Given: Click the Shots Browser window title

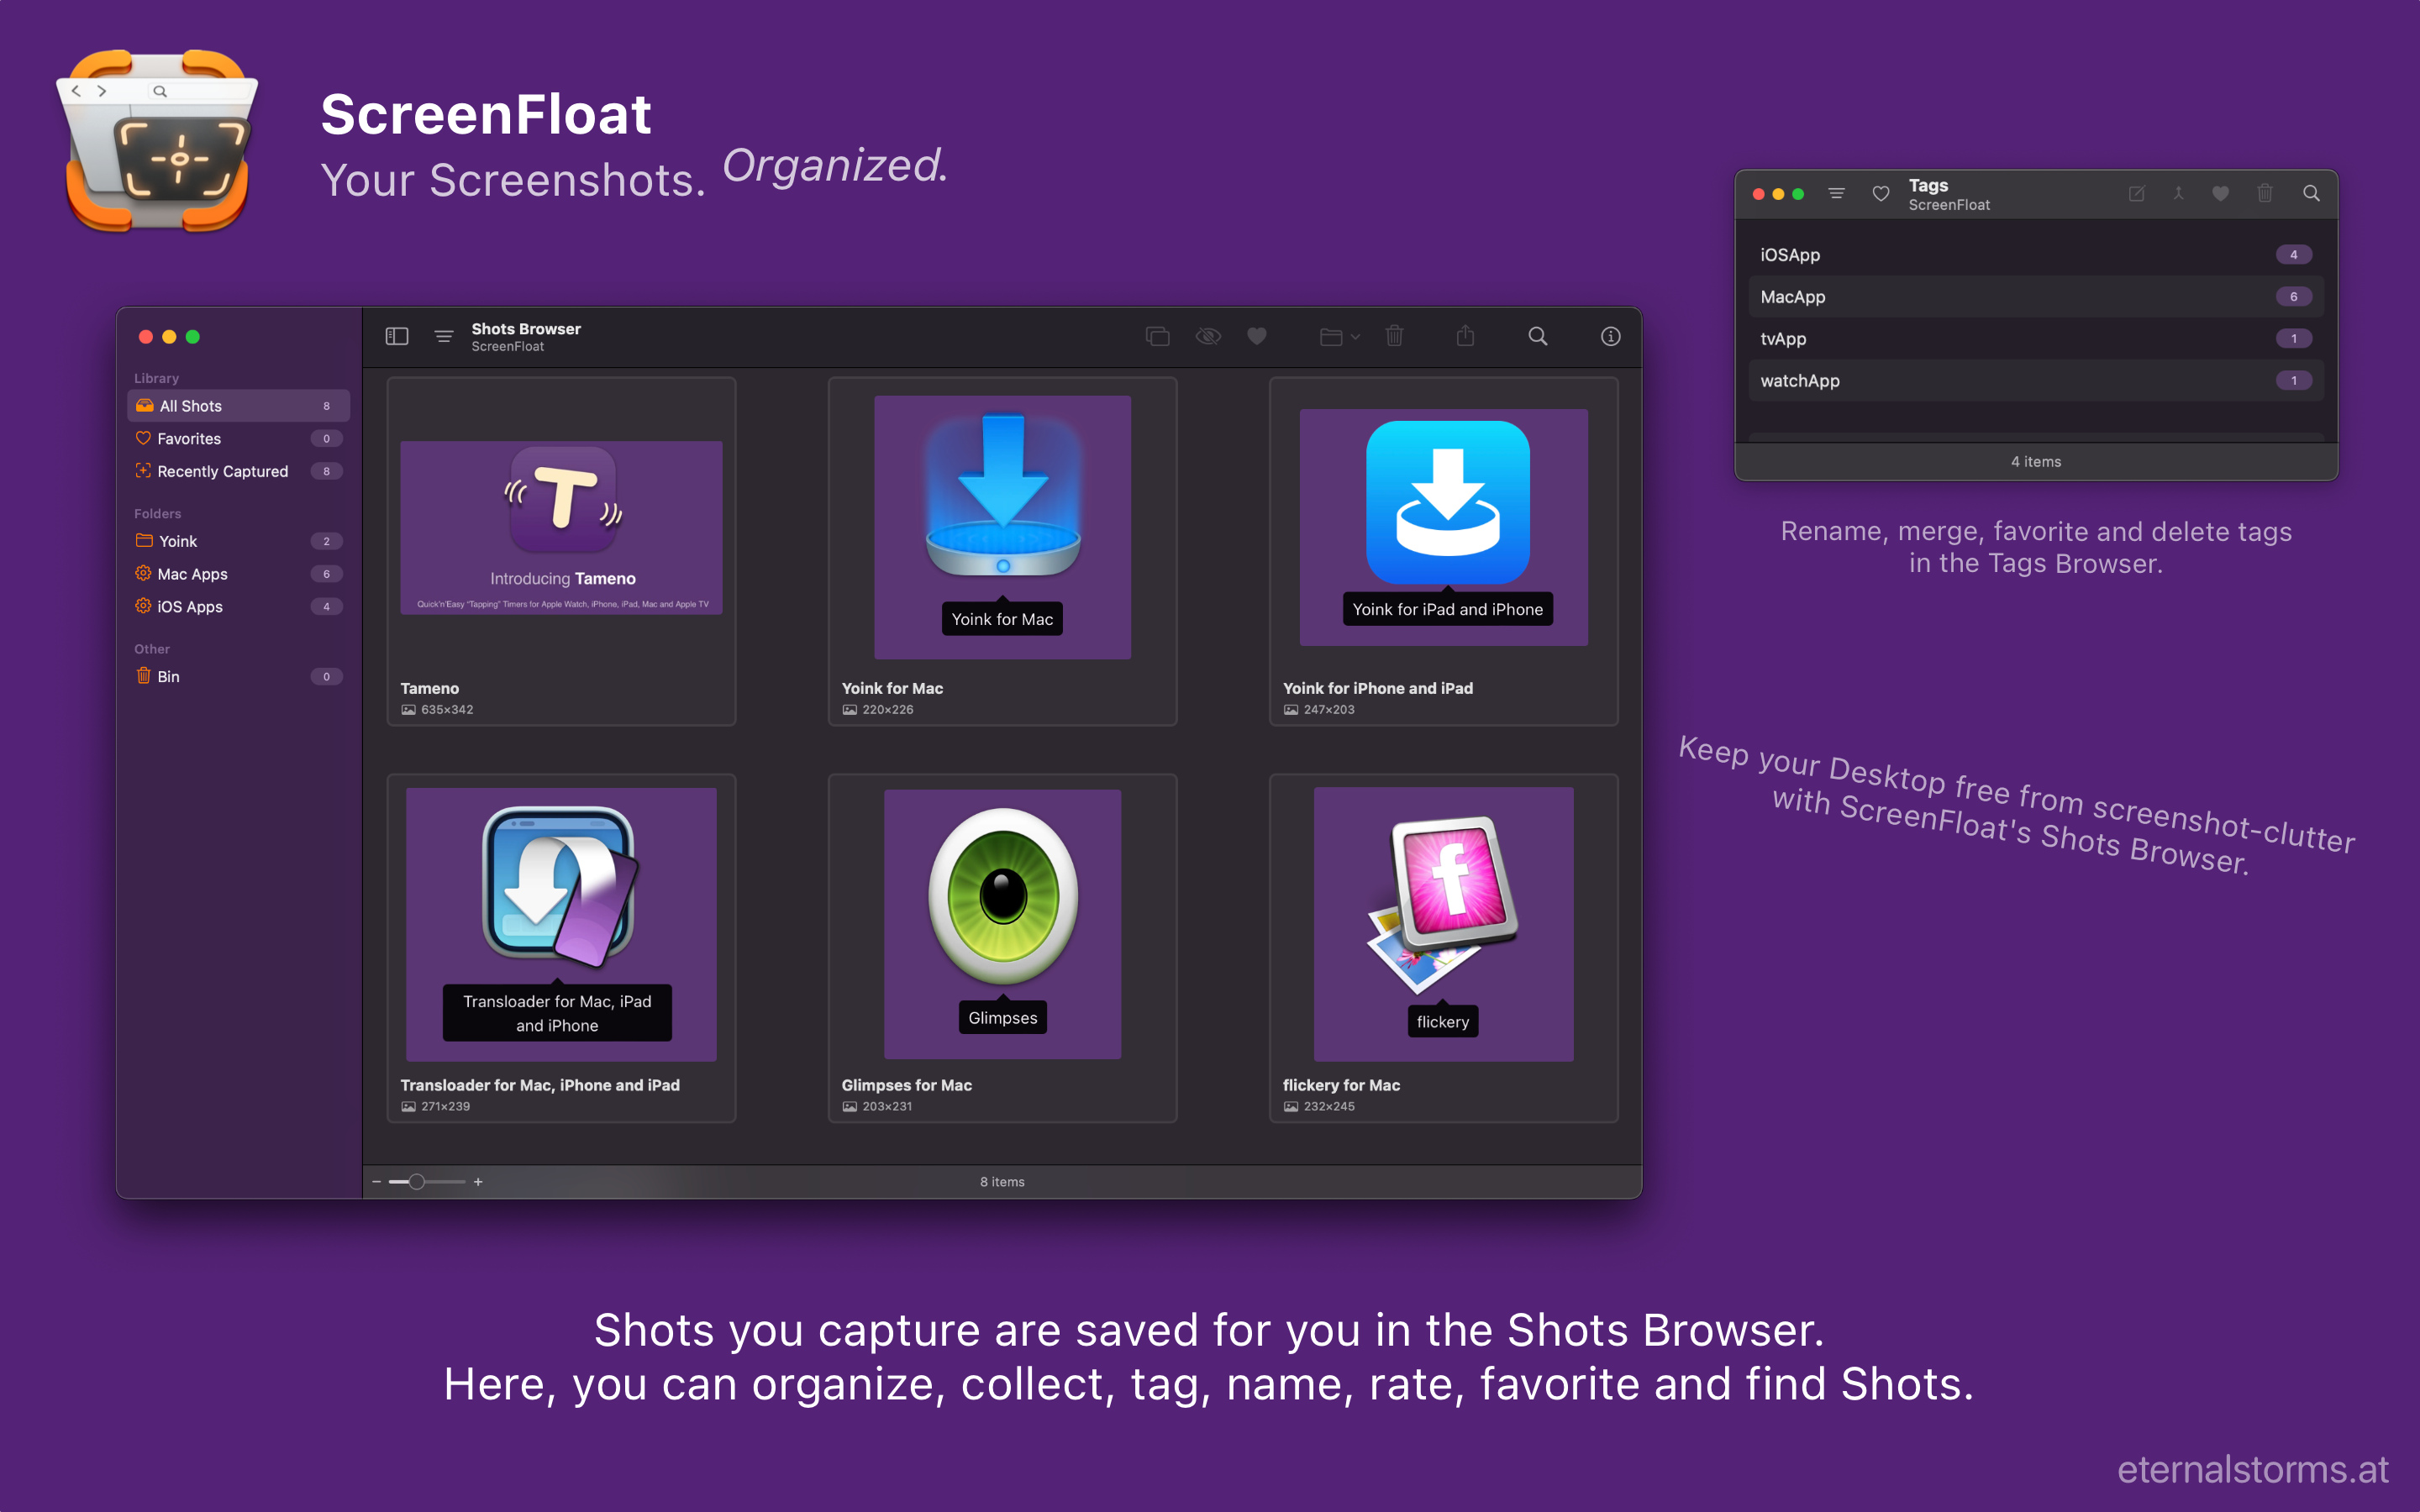Looking at the screenshot, I should click(x=526, y=329).
